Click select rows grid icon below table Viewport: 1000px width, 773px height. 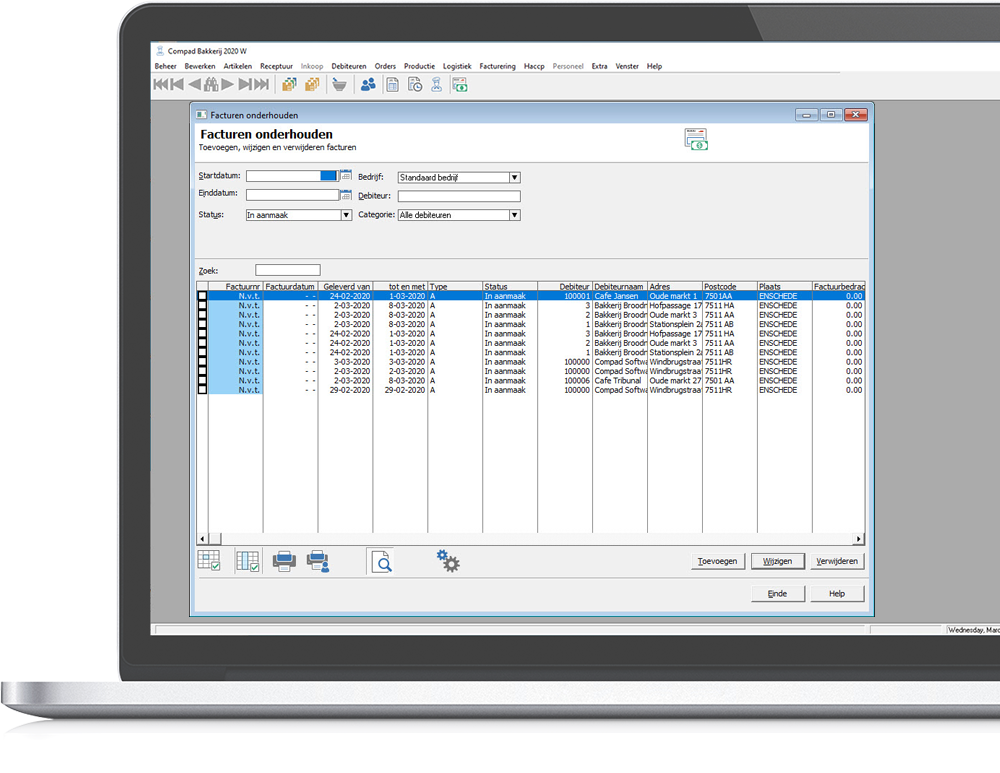(209, 561)
